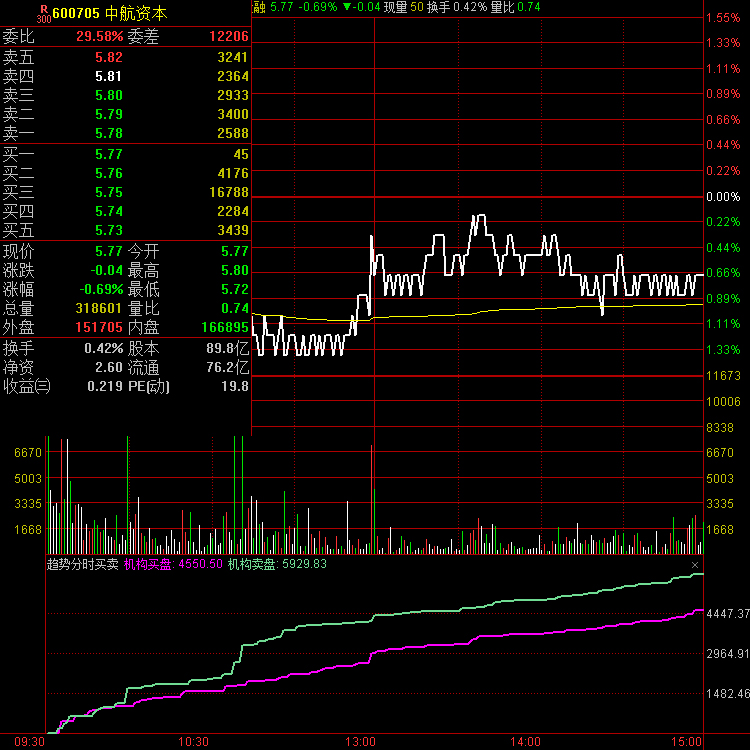Click the 股本 value 89.8亿
The width and height of the screenshot is (750, 750).
(228, 349)
